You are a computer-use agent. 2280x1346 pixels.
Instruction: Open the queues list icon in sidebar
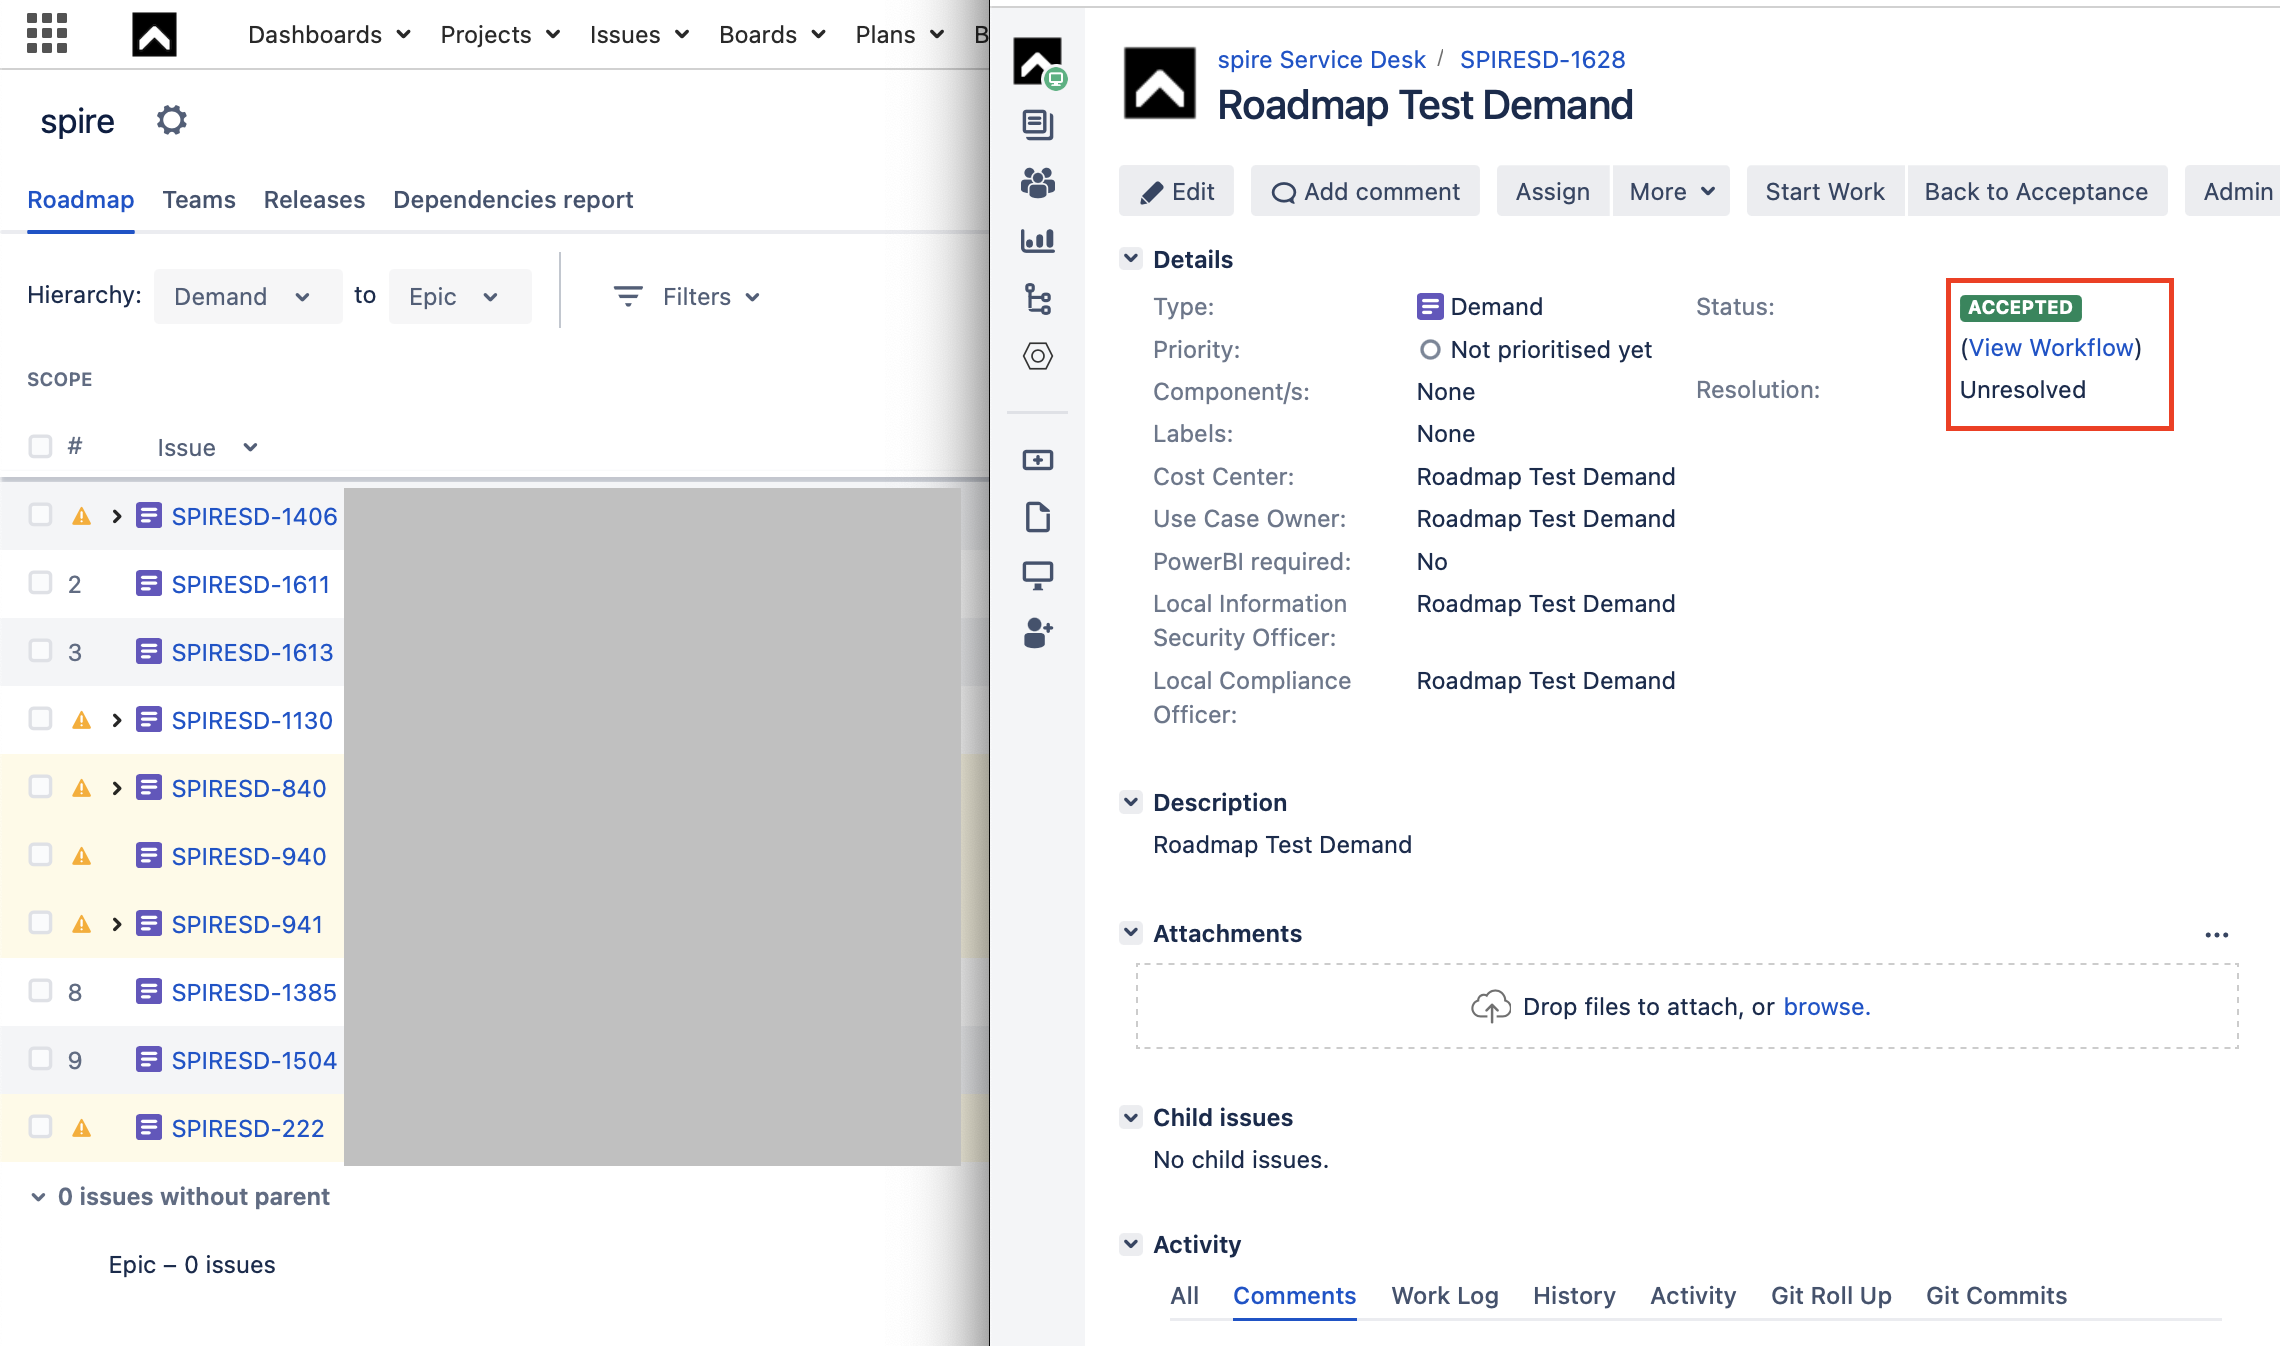point(1038,124)
